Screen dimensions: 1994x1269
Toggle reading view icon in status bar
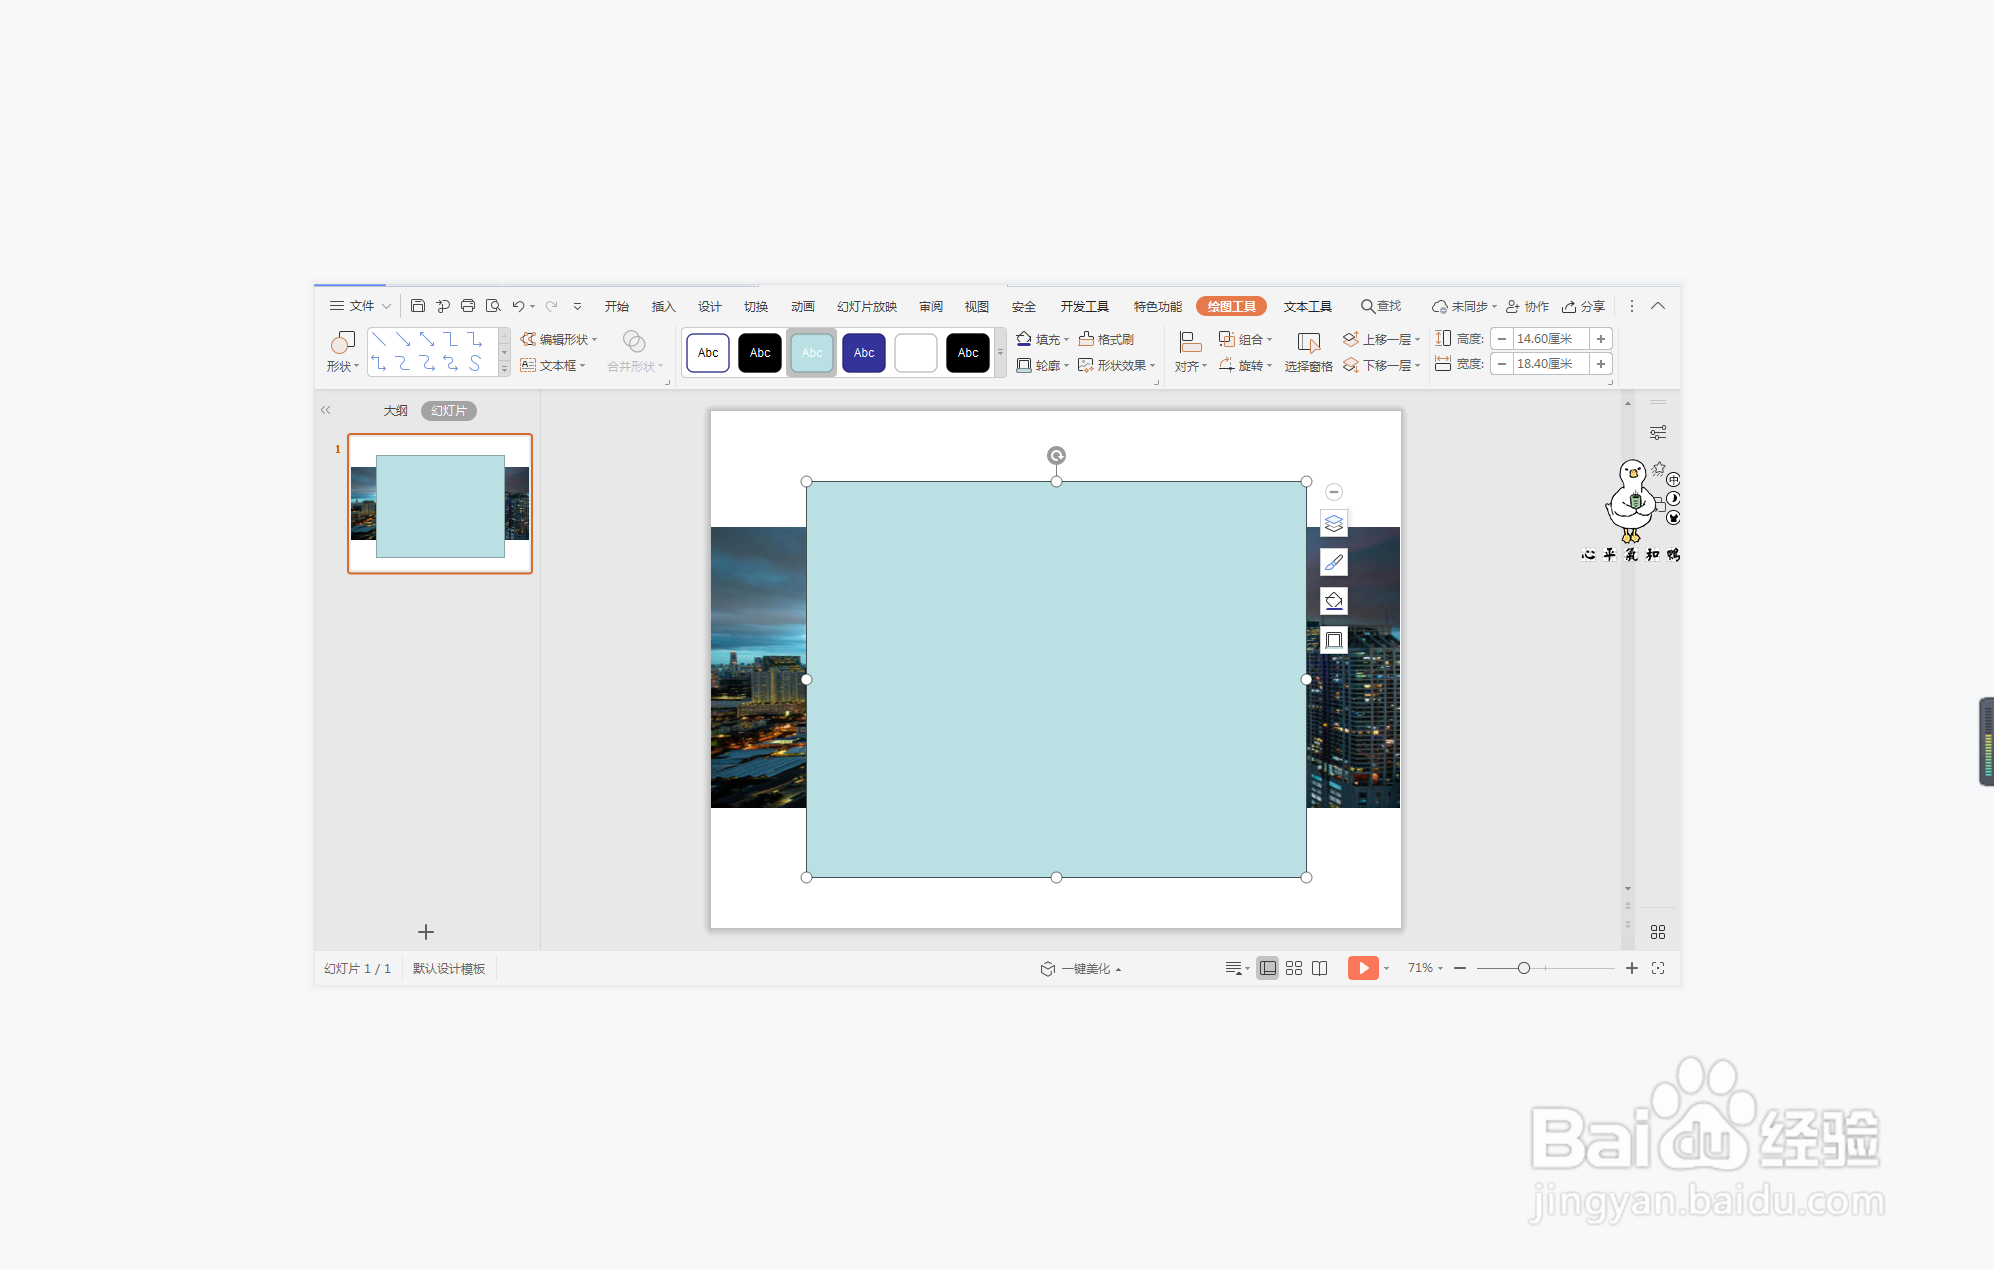[1320, 968]
